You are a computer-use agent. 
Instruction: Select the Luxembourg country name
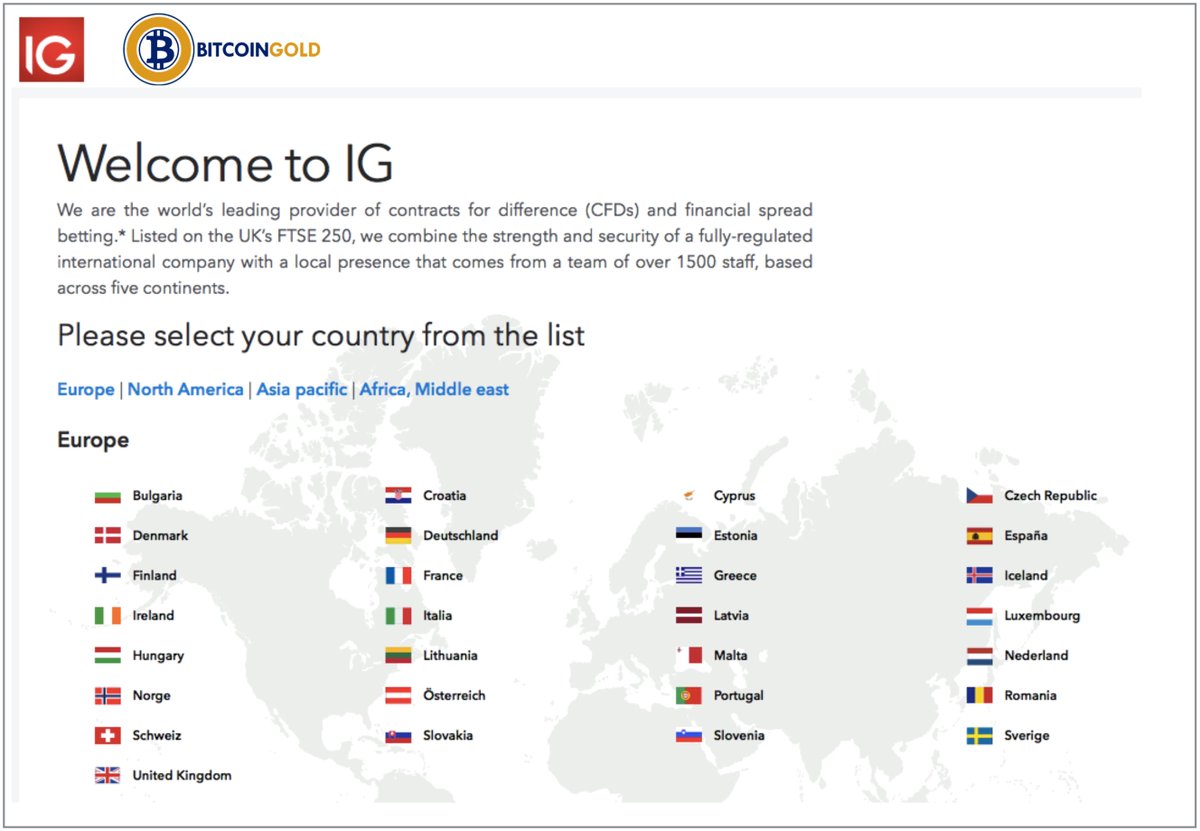coord(1042,616)
